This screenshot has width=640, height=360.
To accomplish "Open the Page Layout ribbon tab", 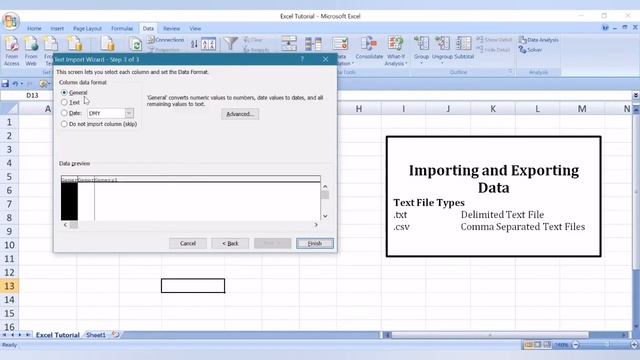I will pyautogui.click(x=87, y=29).
